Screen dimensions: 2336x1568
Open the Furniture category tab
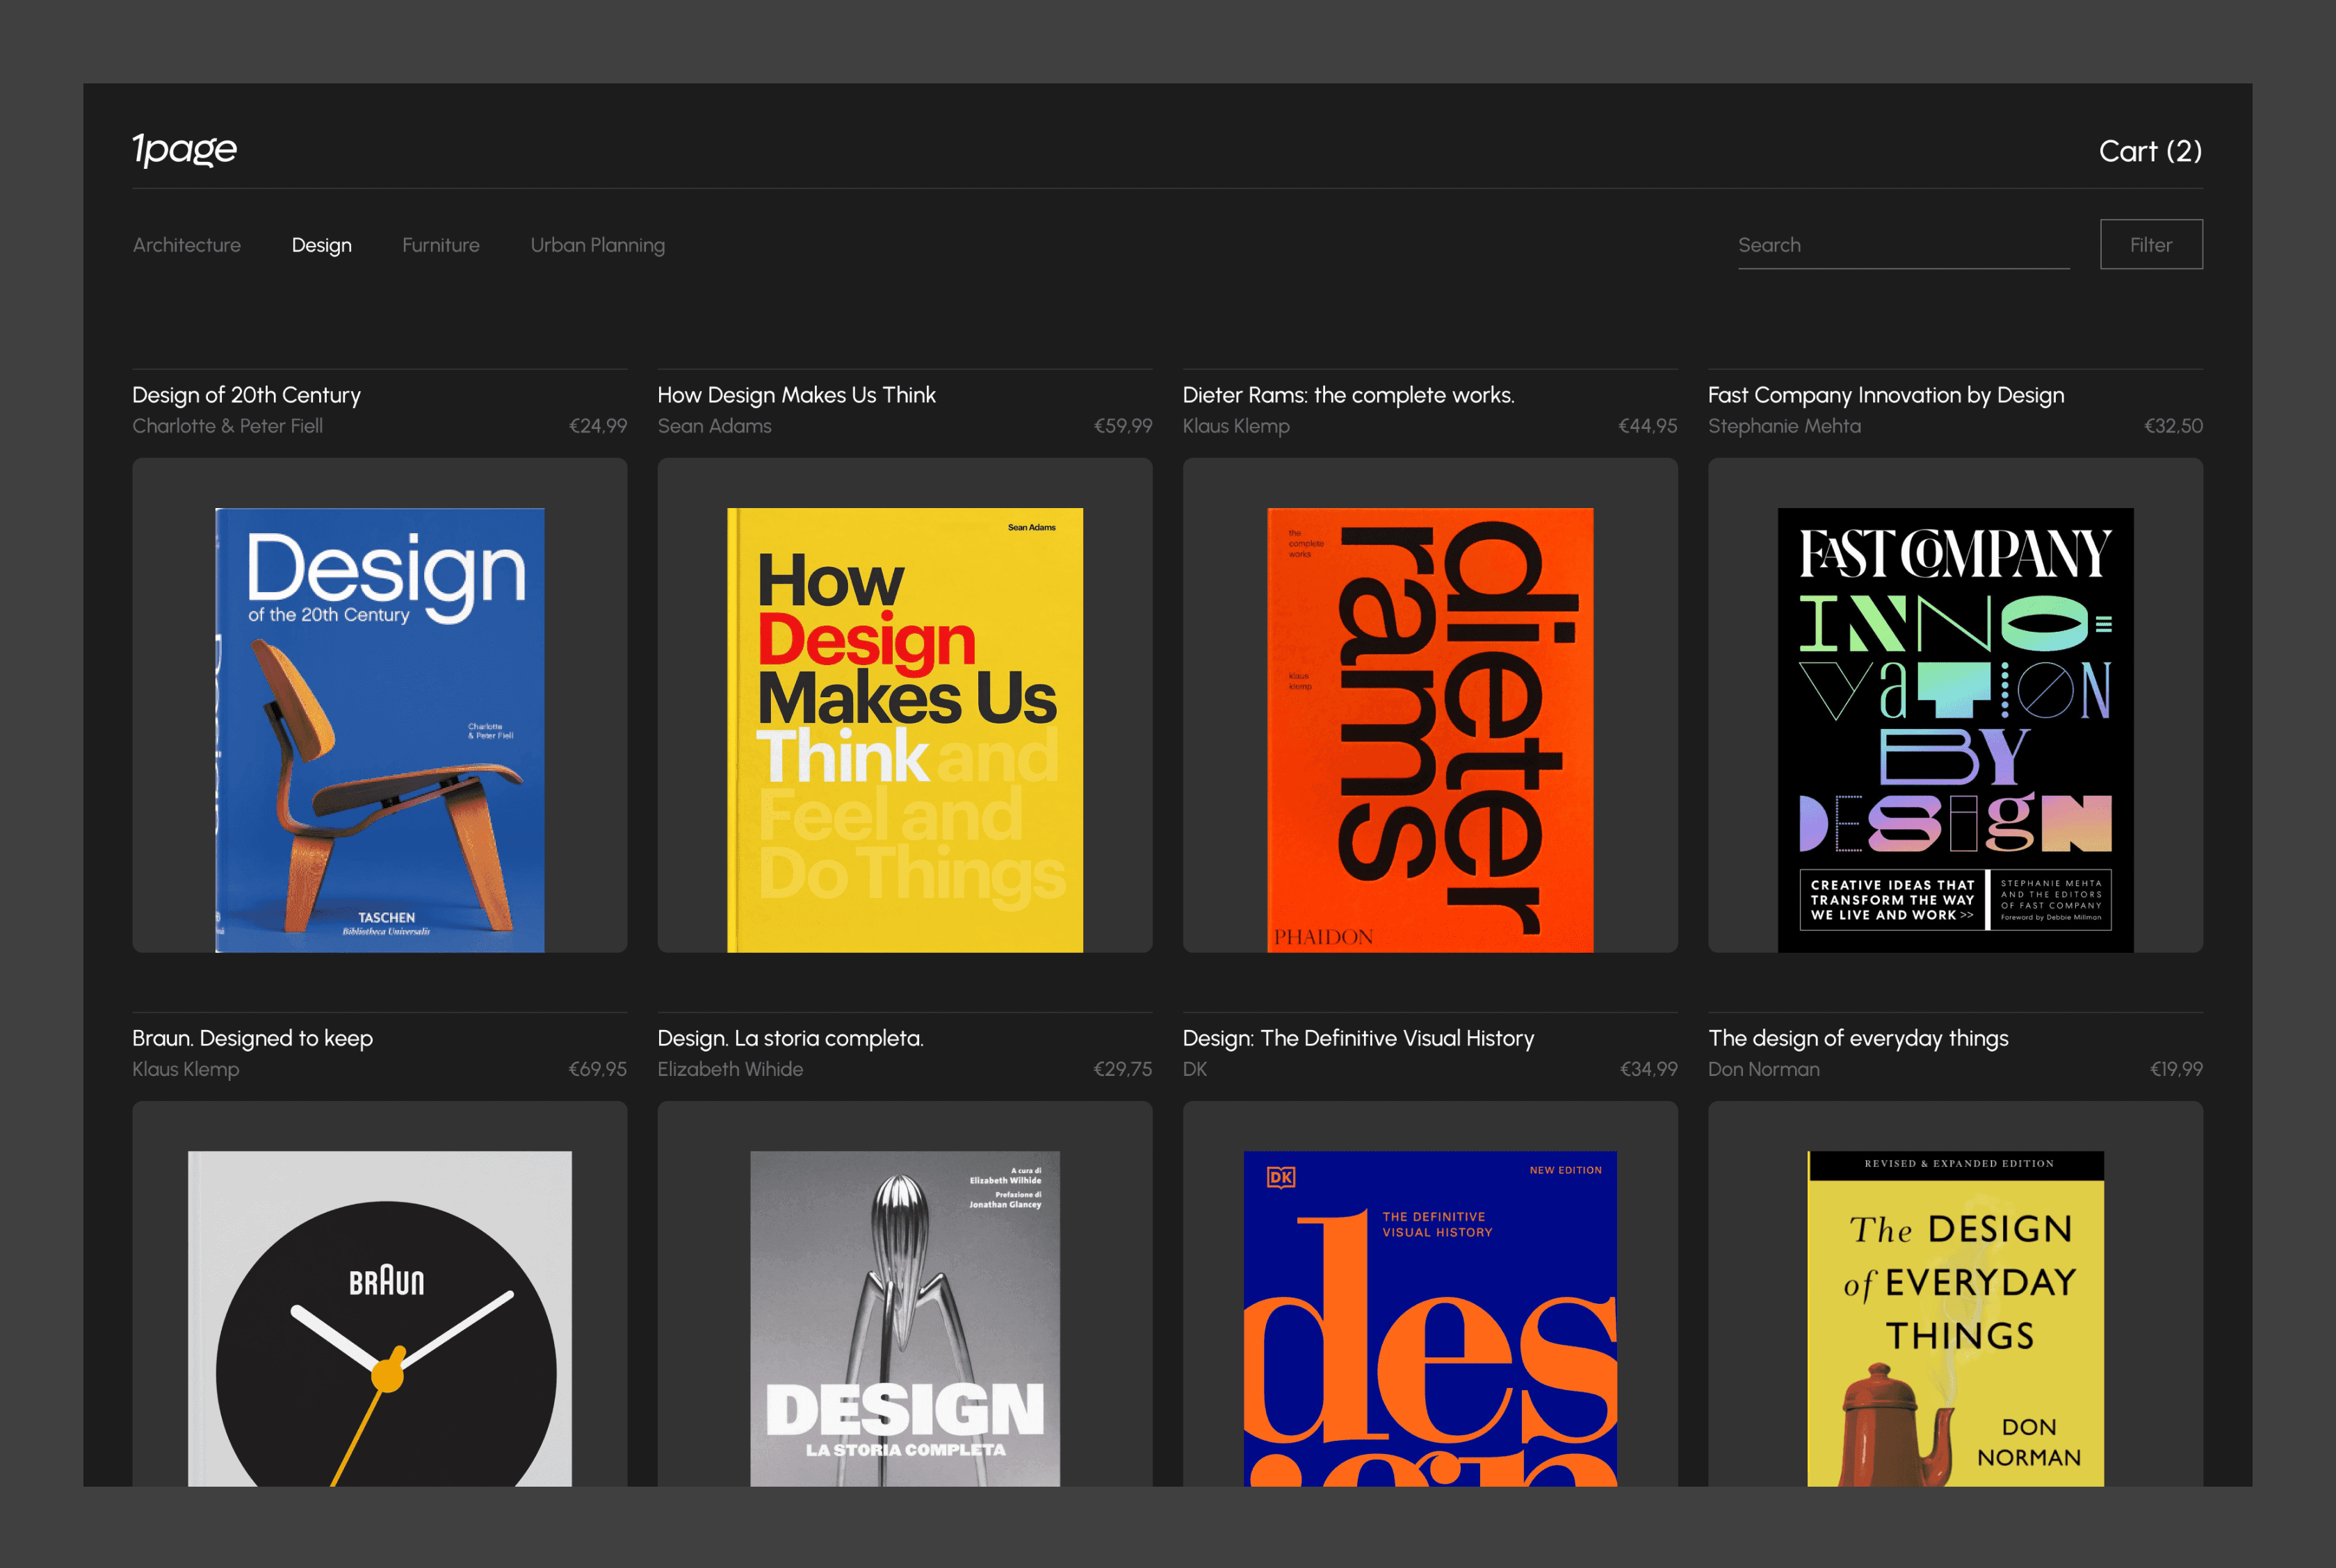(440, 245)
